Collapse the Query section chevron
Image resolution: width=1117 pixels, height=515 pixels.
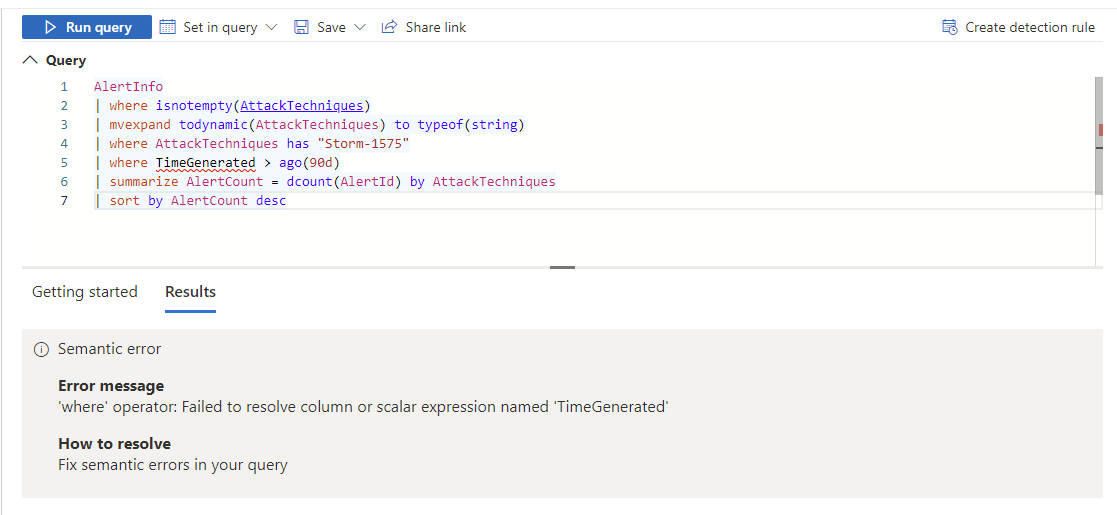tap(30, 60)
